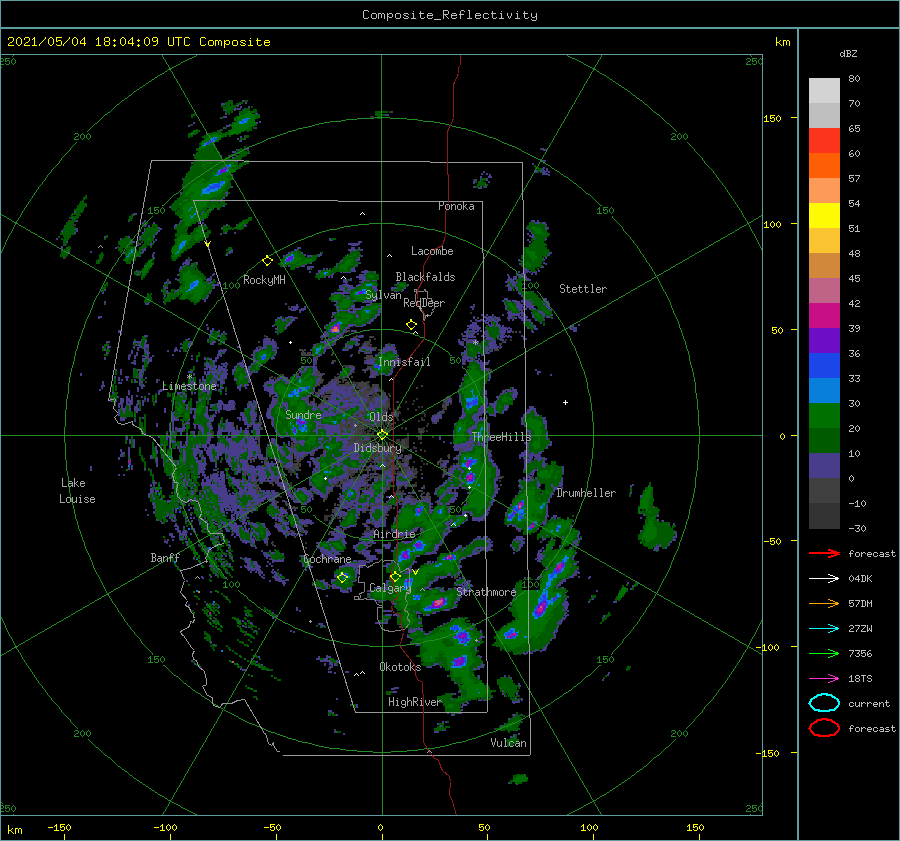Select the yellow diamond marker below RedDeer
900x841 pixels.
(x=411, y=325)
